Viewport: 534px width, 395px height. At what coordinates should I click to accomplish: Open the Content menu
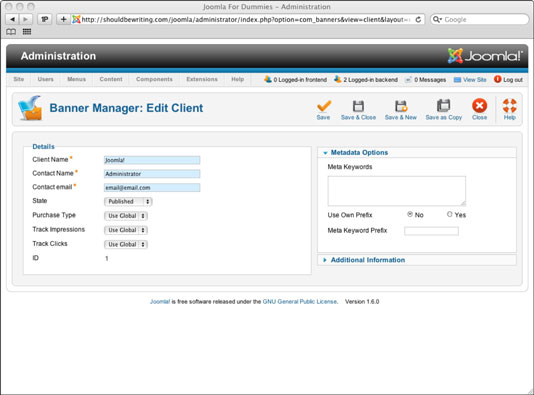click(x=111, y=79)
